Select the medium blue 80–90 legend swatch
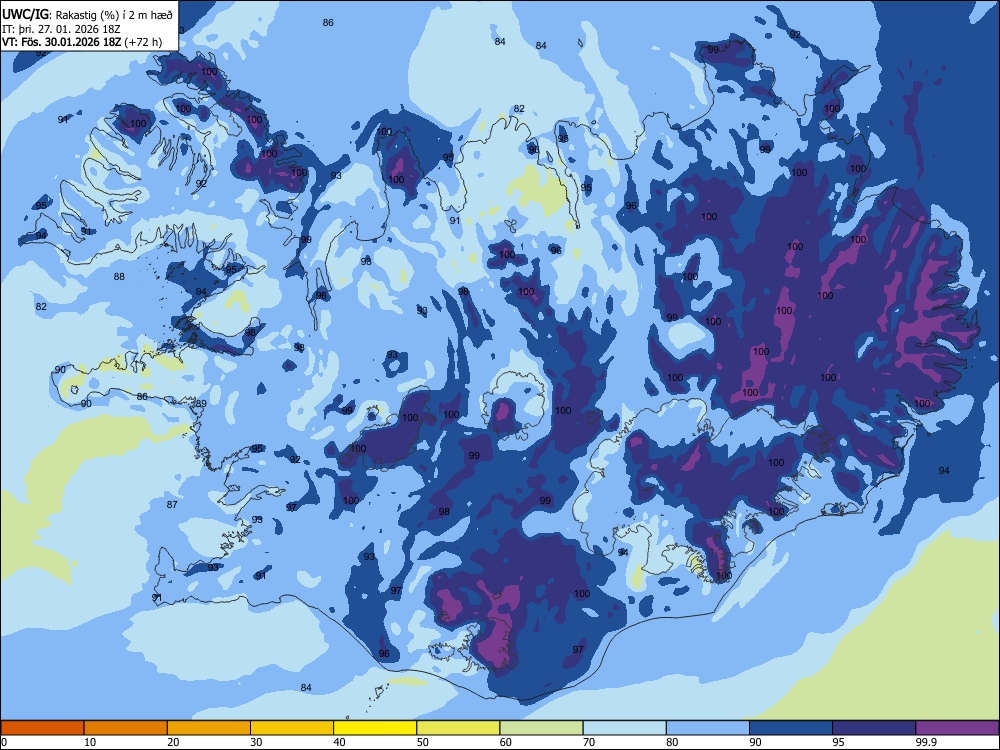Screen dimensions: 1000x750 point(708,728)
